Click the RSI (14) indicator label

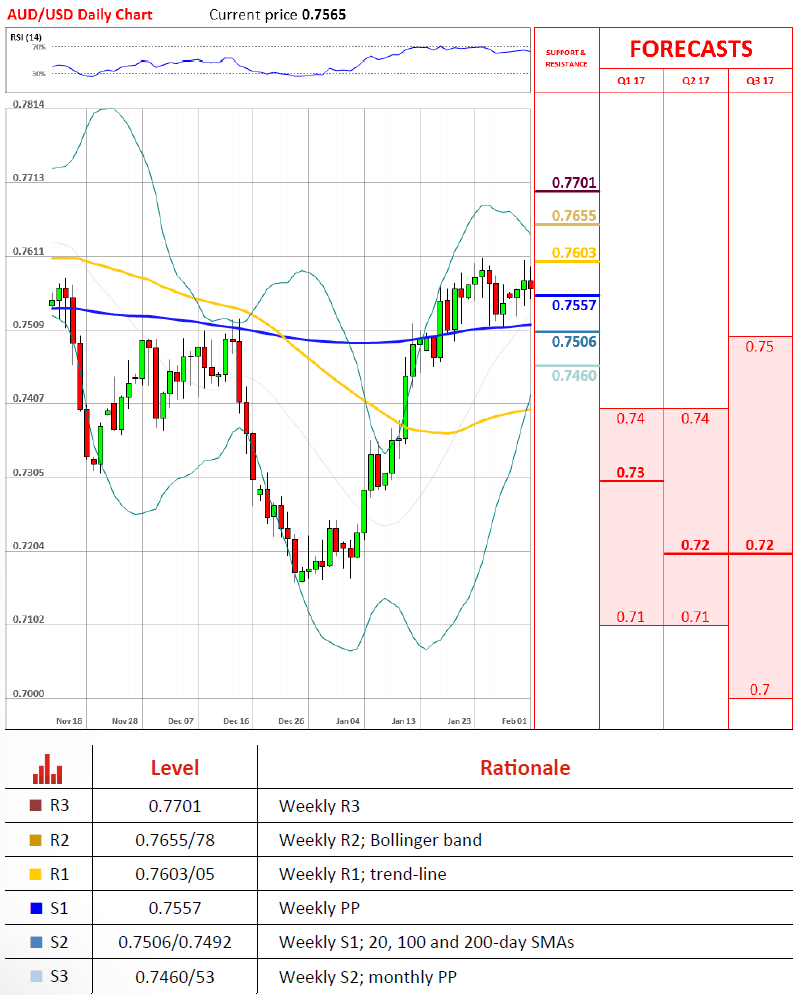26,37
